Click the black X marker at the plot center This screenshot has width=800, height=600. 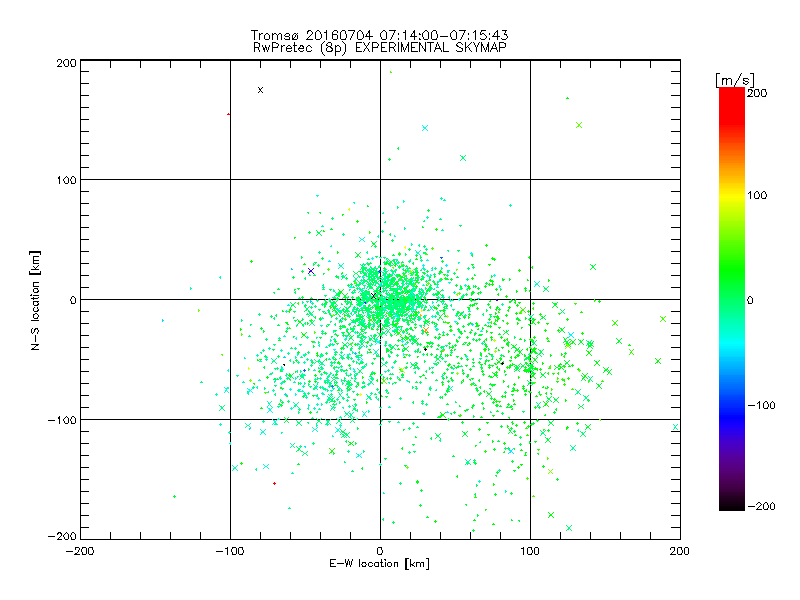373,295
